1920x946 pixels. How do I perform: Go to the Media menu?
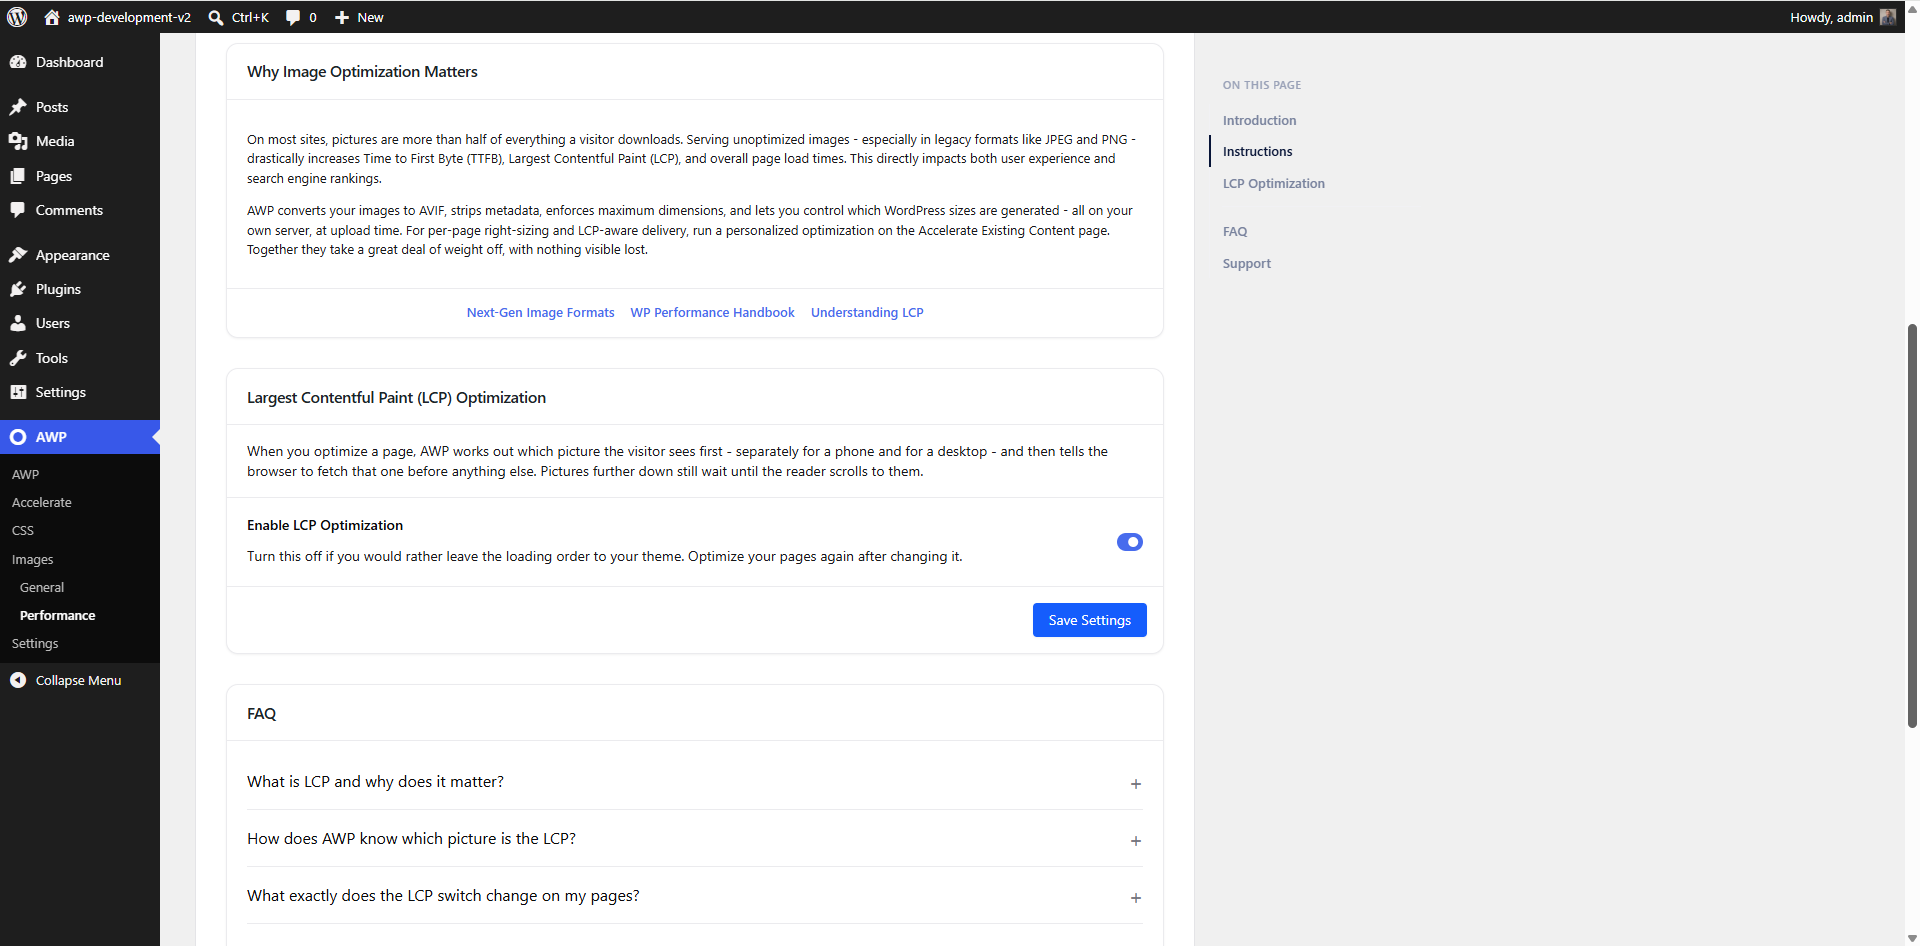coord(80,141)
